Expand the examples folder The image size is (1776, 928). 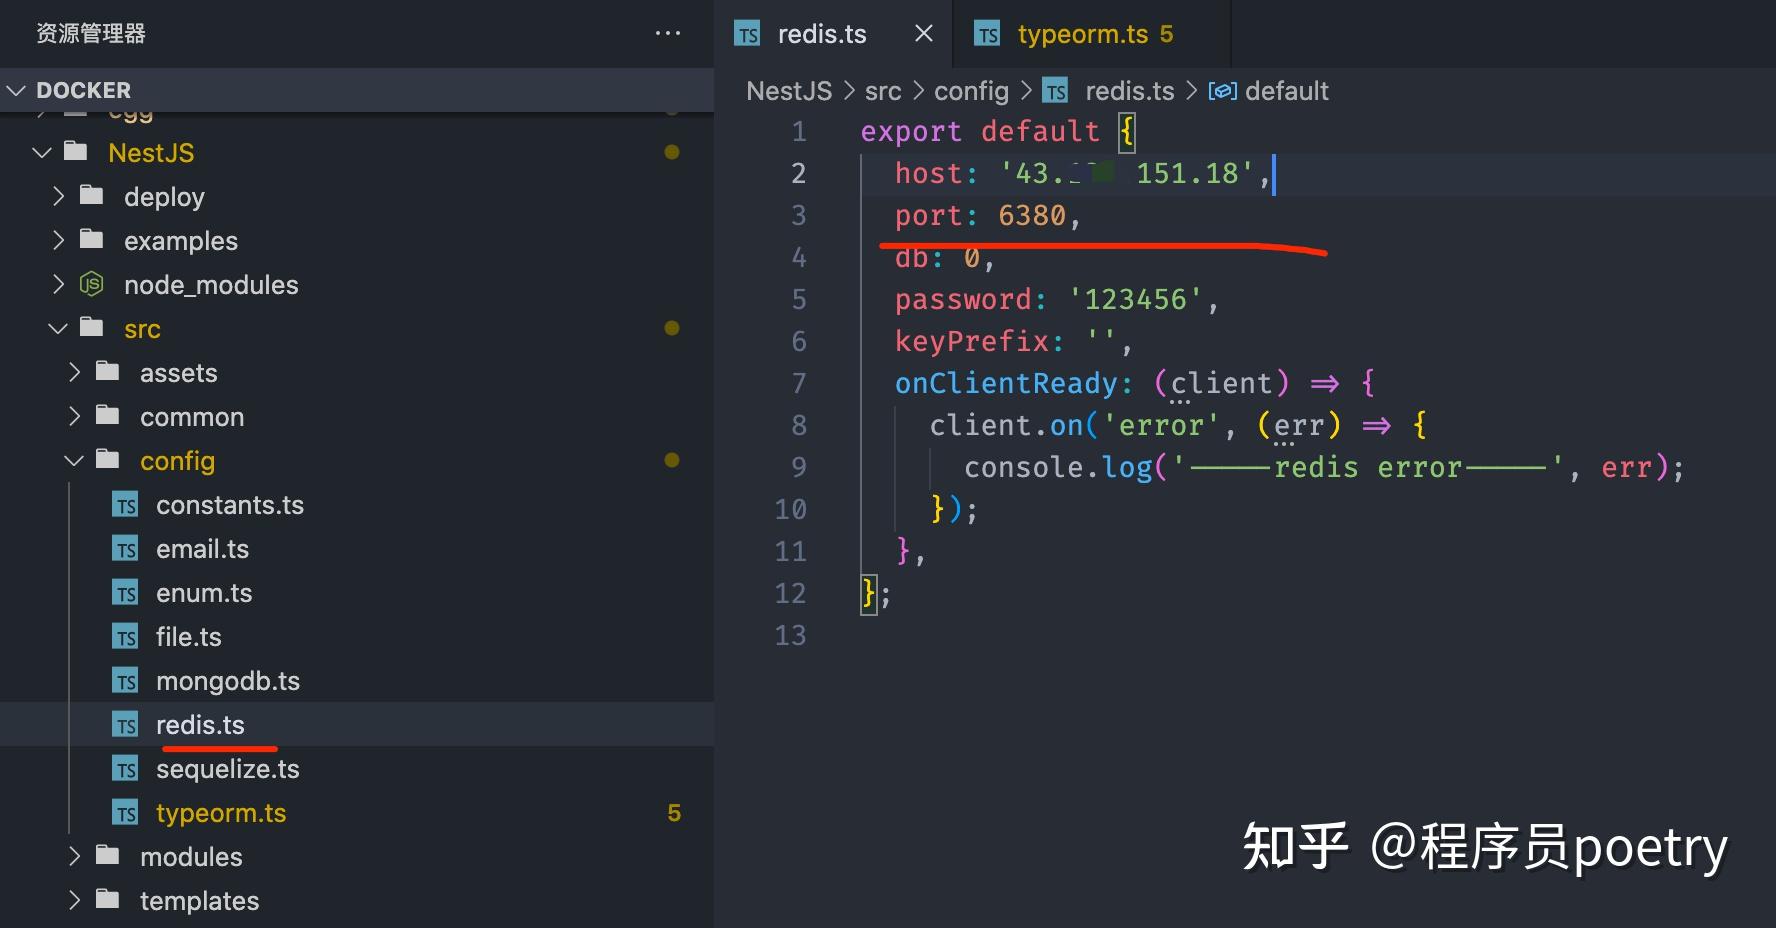coord(57,240)
